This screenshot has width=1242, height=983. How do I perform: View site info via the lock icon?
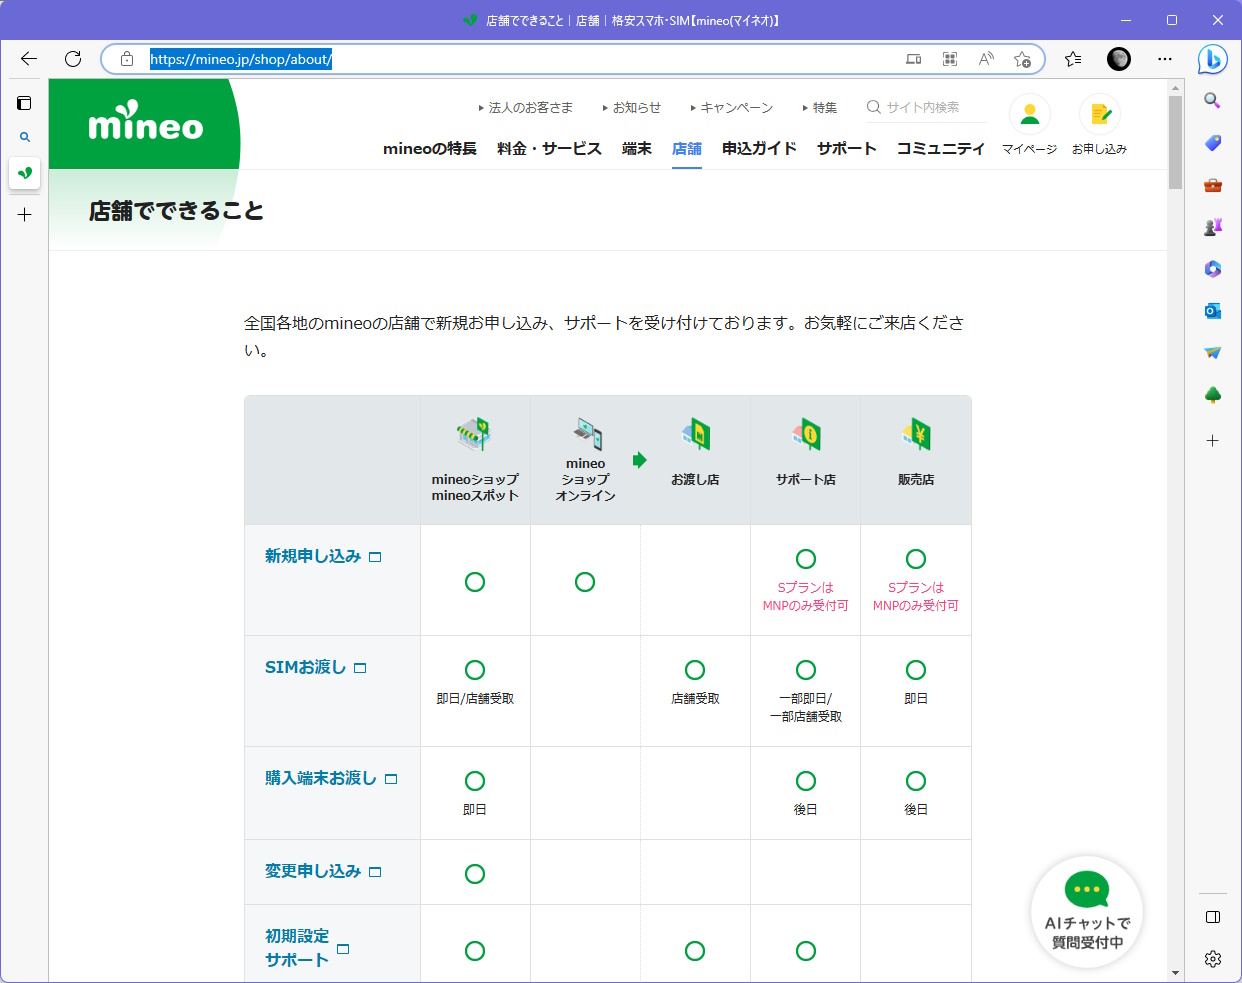point(127,59)
